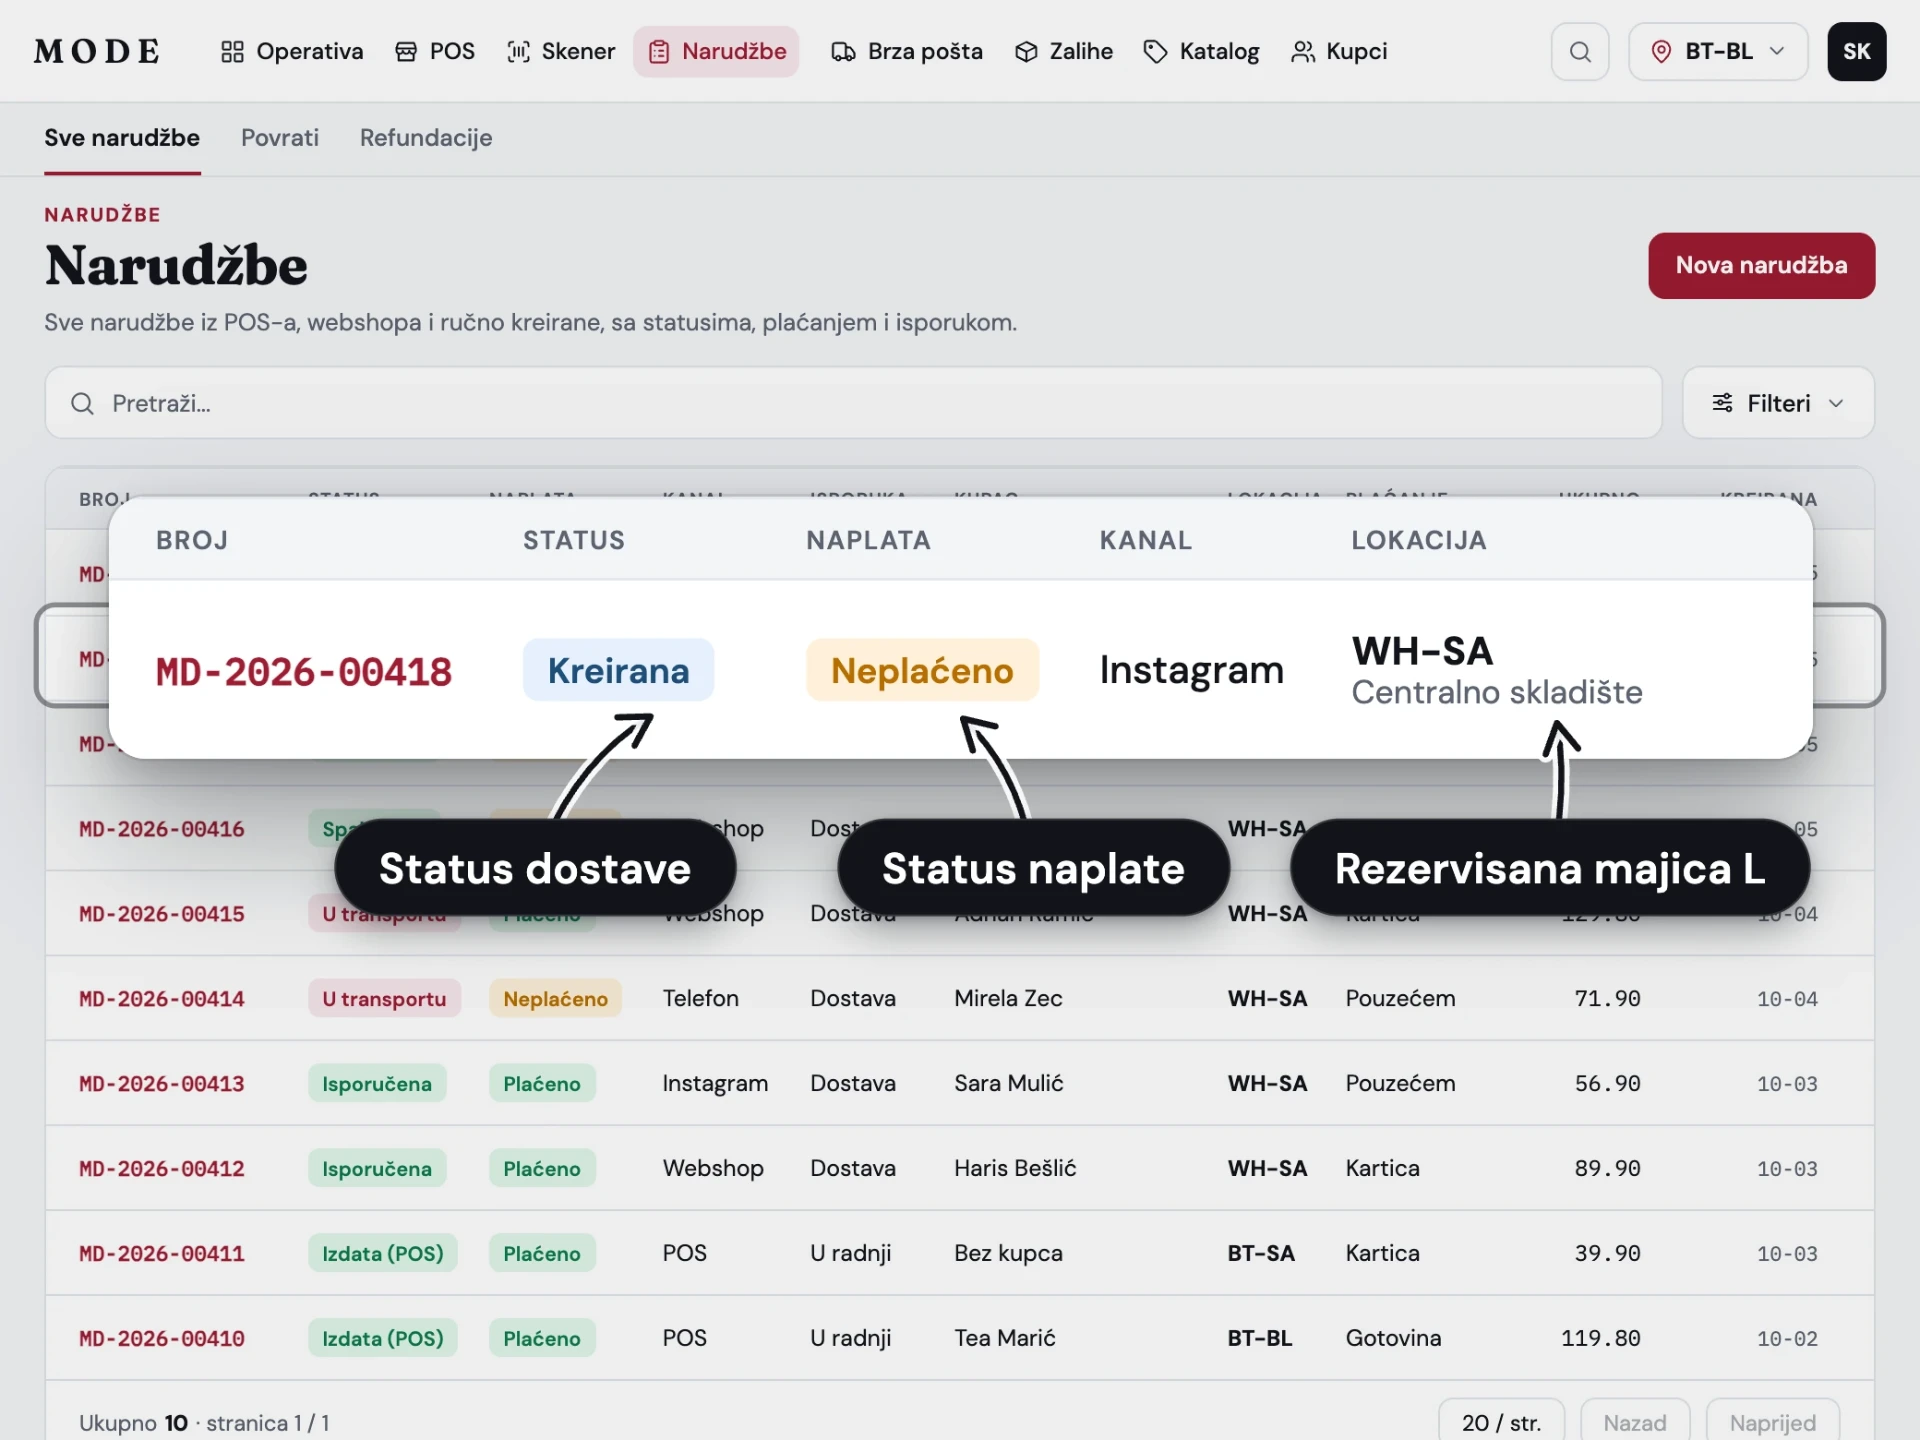Open order MD-2026-00415

click(162, 914)
